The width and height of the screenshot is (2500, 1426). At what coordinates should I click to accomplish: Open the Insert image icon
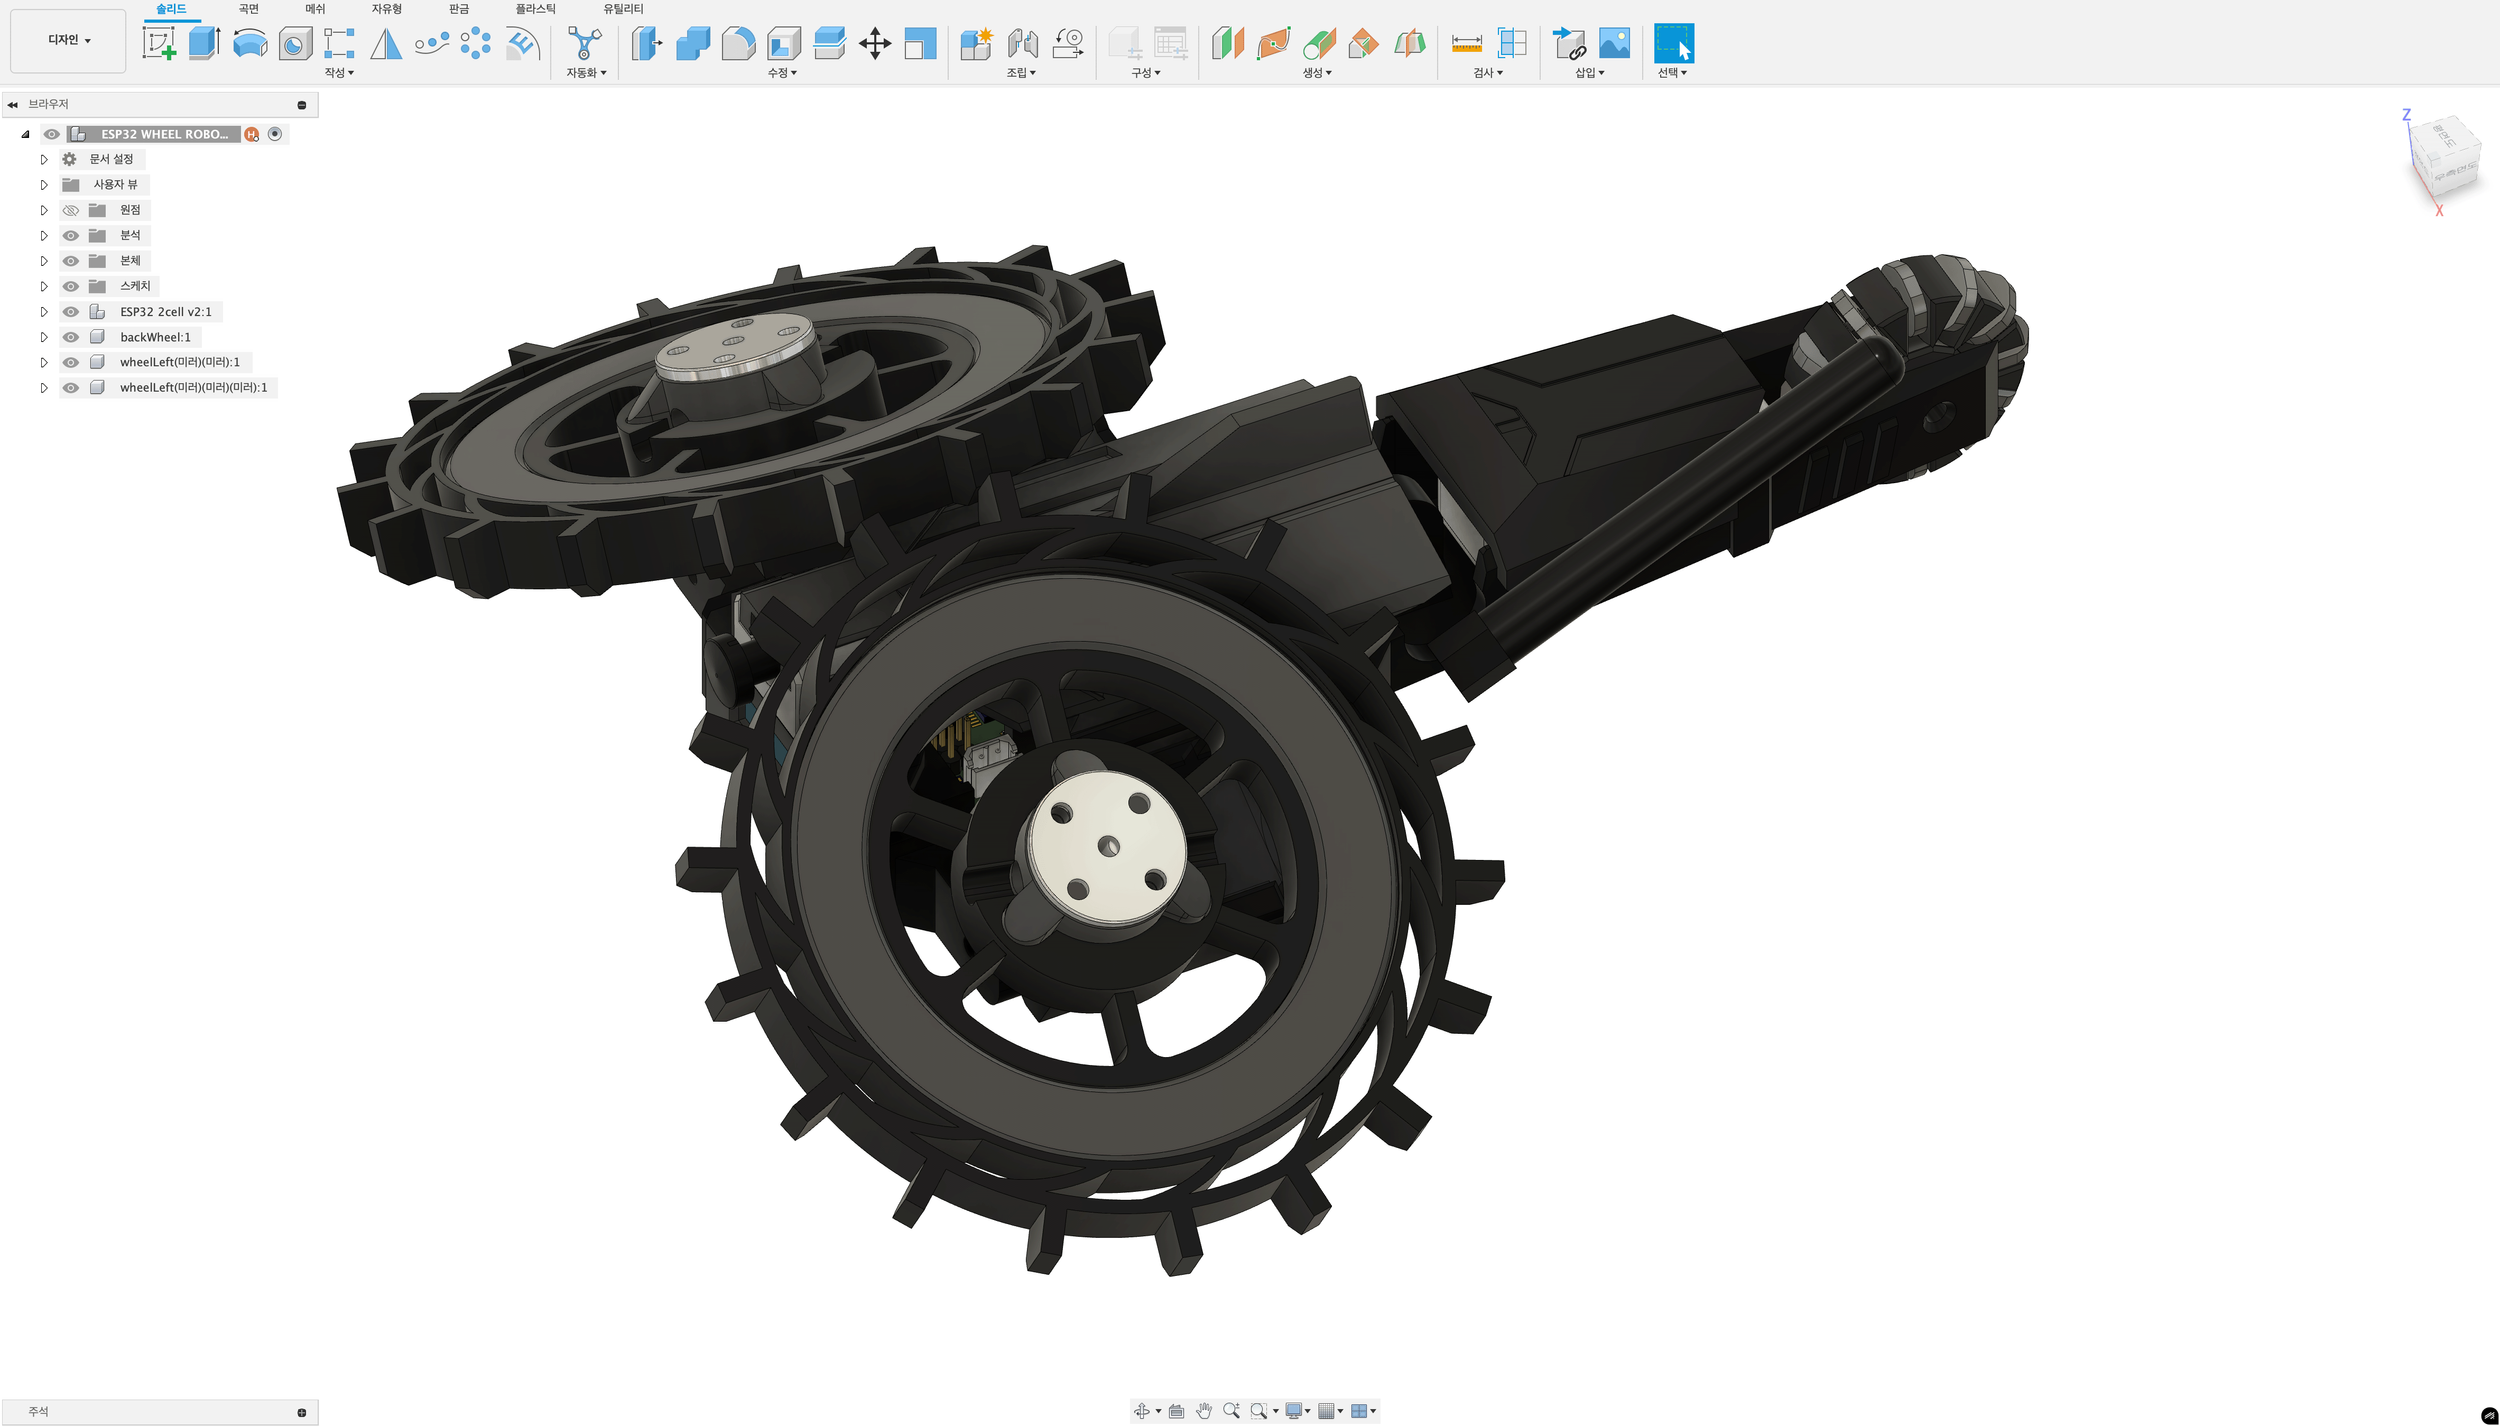pos(1614,44)
